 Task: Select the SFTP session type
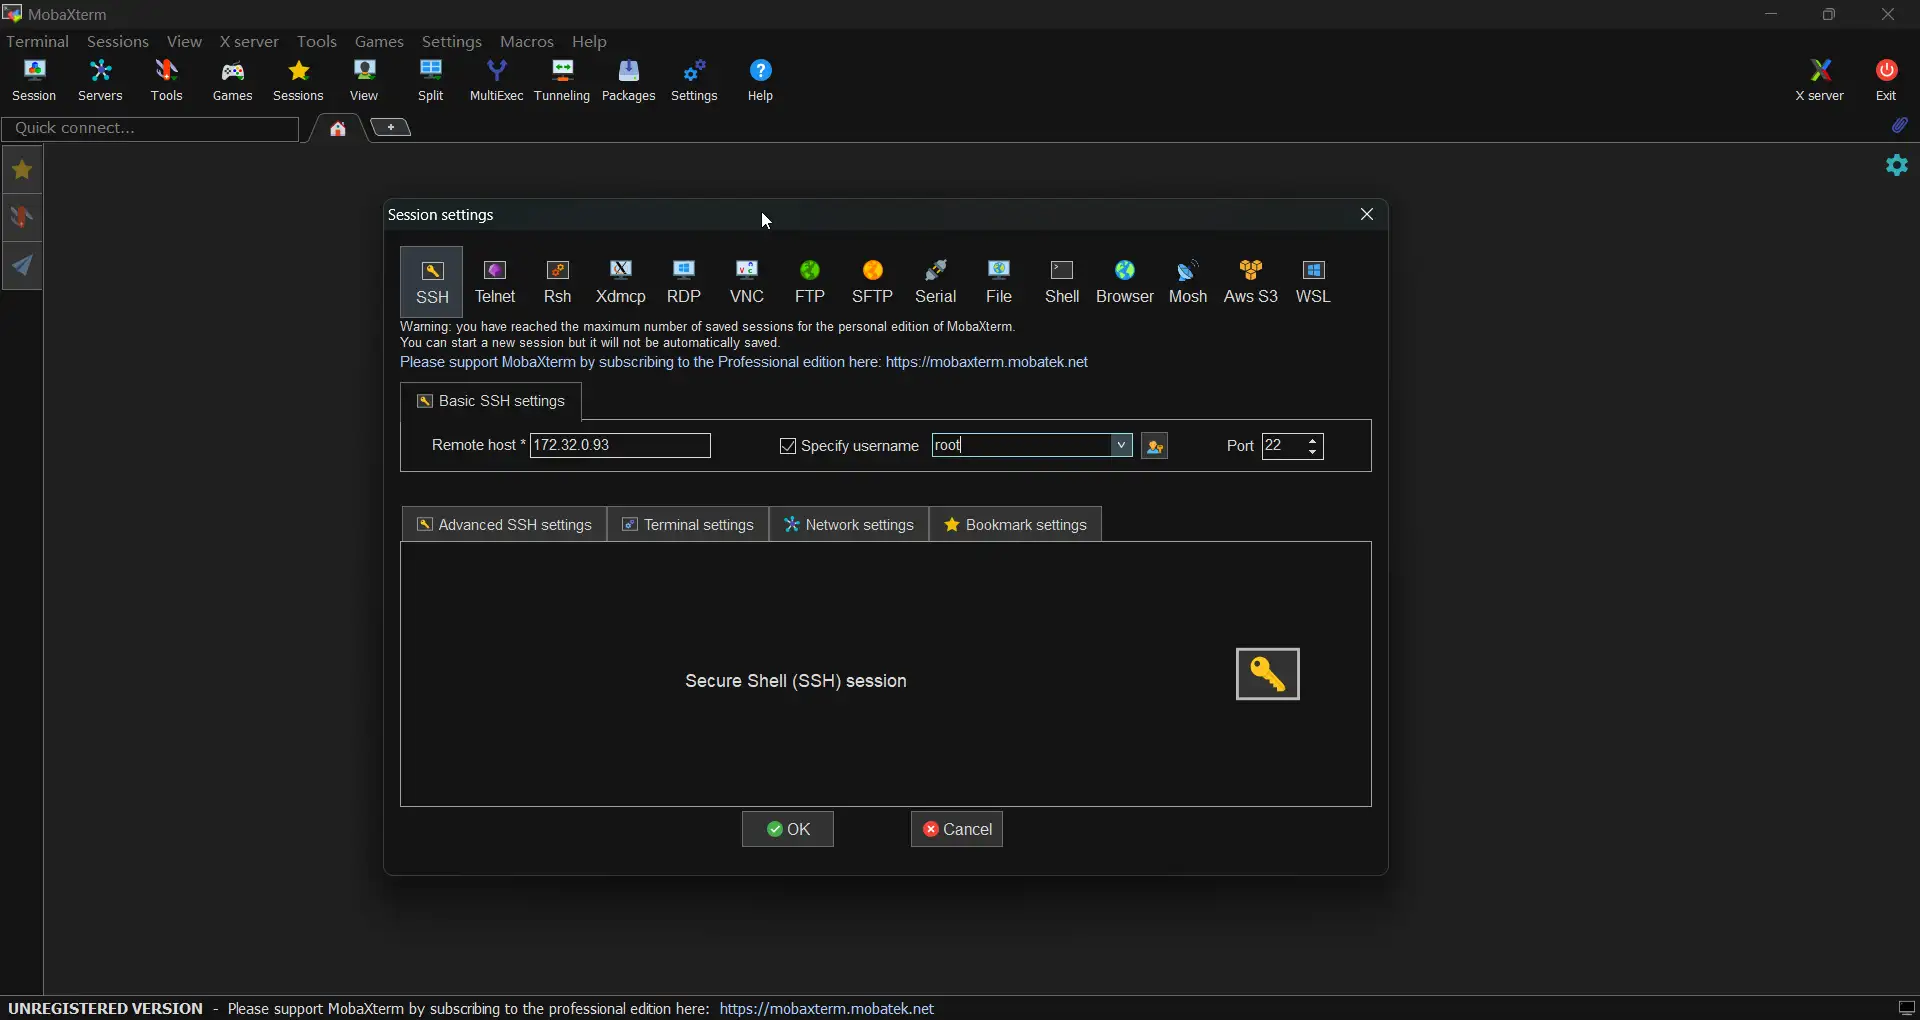click(872, 283)
